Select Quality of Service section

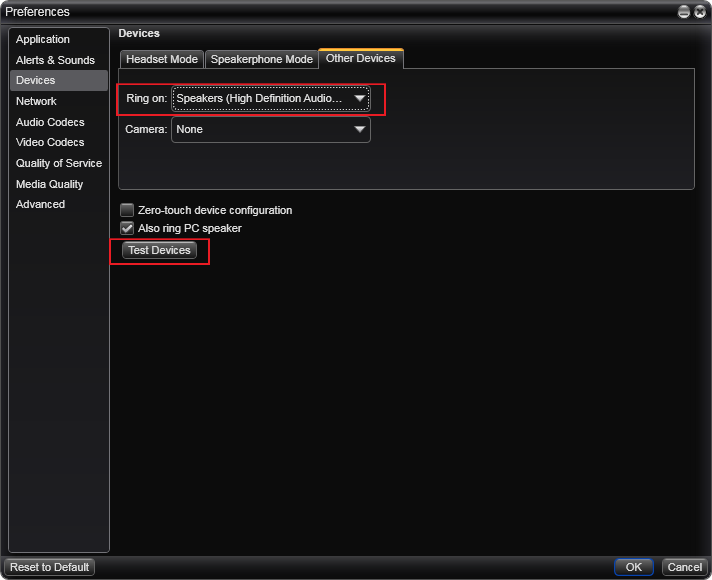pyautogui.click(x=59, y=163)
